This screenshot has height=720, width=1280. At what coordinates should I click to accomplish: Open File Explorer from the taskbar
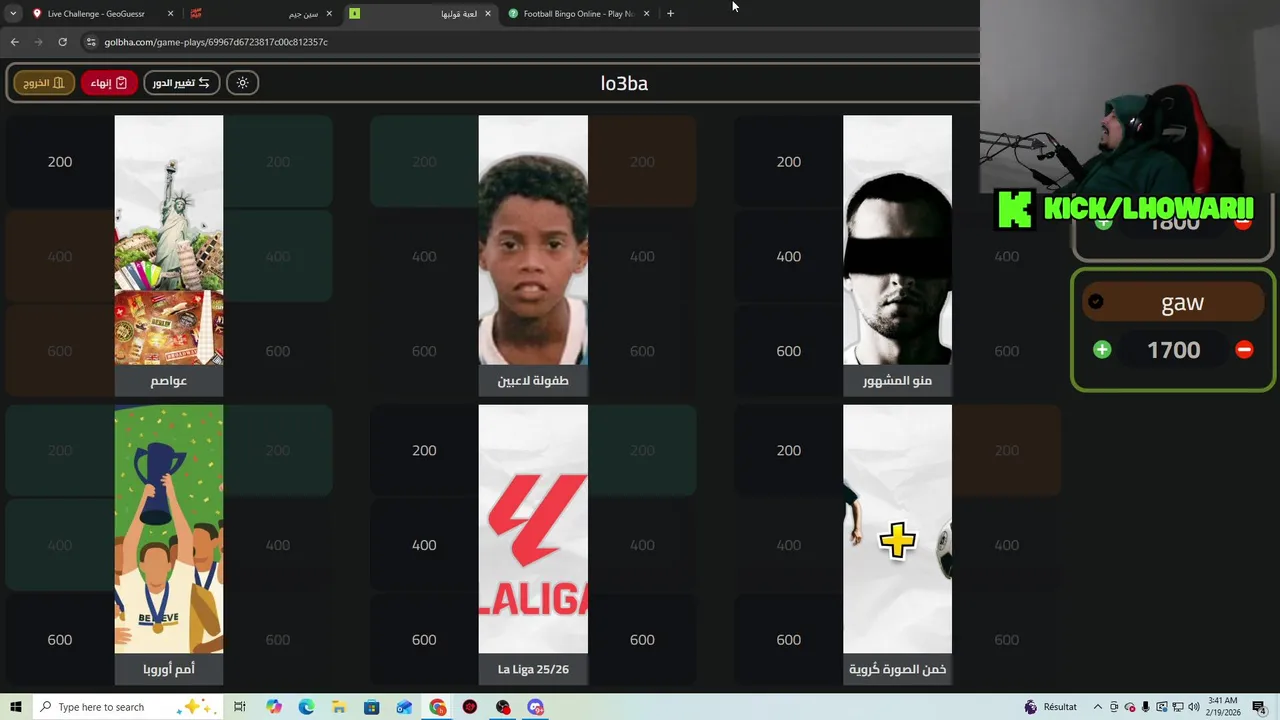click(x=339, y=707)
